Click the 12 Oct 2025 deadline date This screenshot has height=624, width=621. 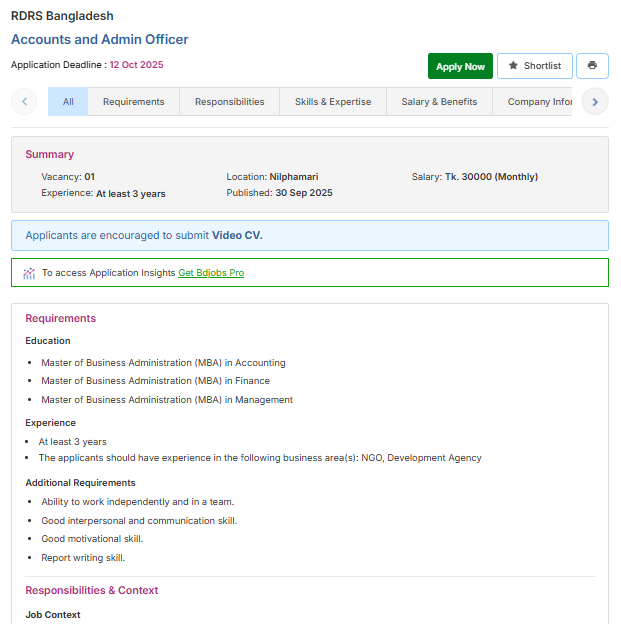click(136, 65)
